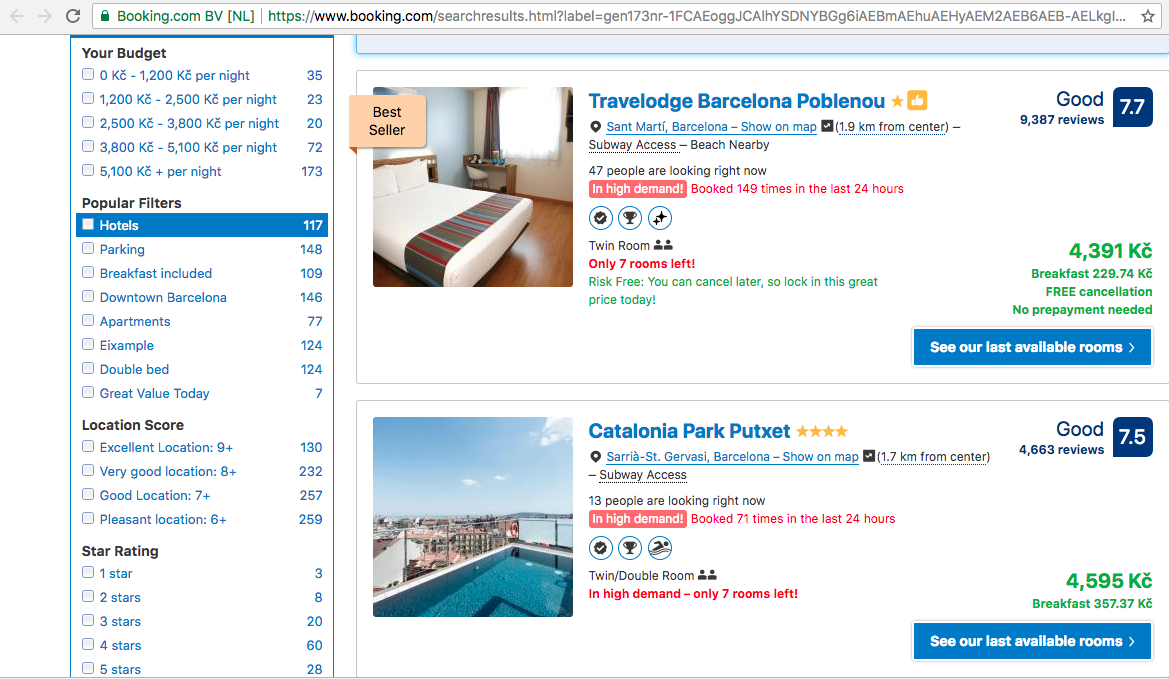
Task: Click the 4,391 Kč price
Action: coord(1110,250)
